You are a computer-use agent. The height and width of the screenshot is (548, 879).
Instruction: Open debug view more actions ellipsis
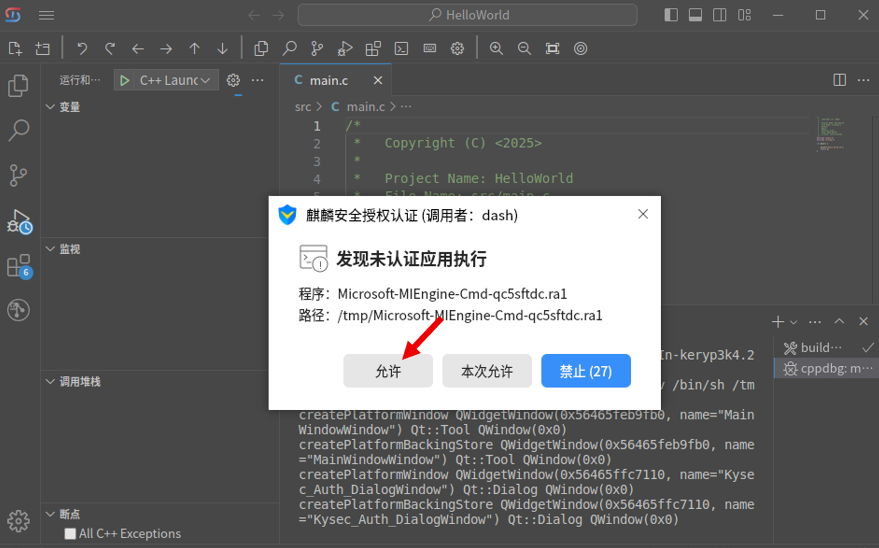[257, 81]
